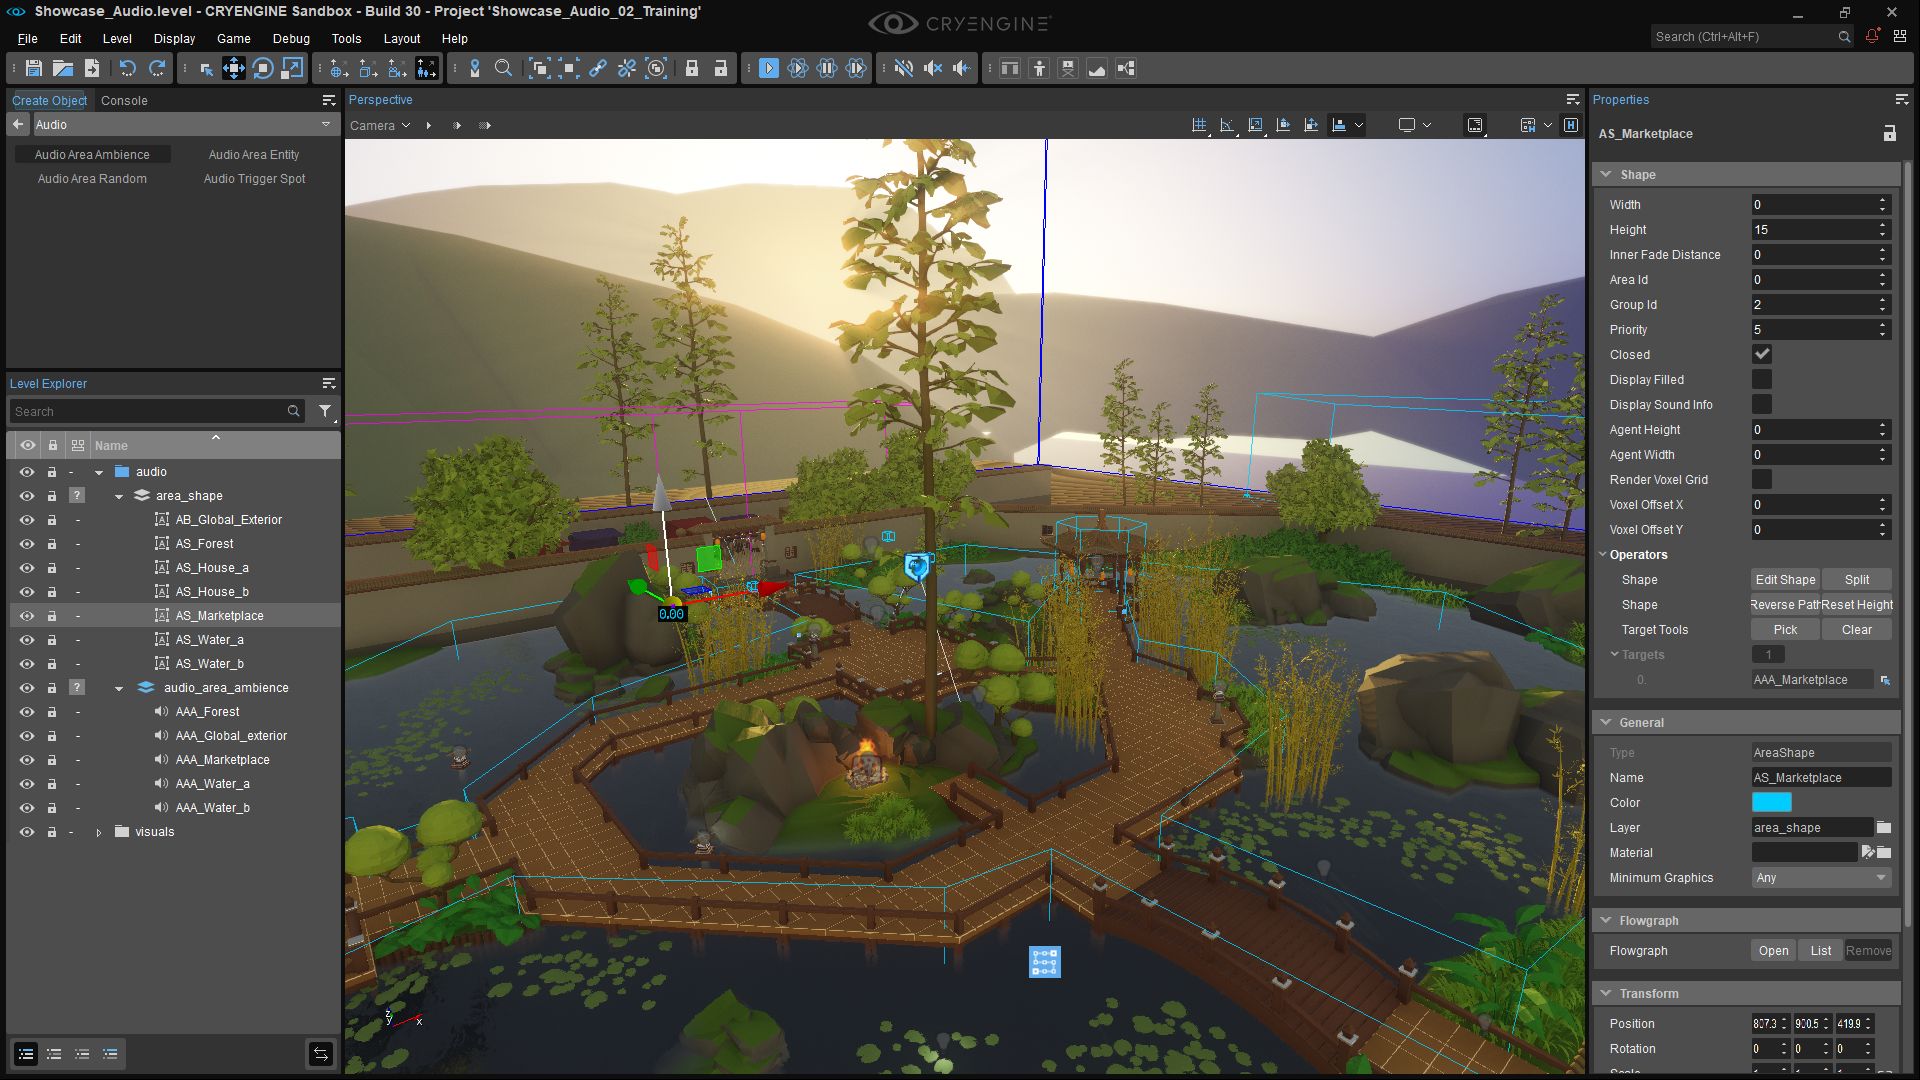
Task: Enable Display Sound Info
Action: point(1761,404)
